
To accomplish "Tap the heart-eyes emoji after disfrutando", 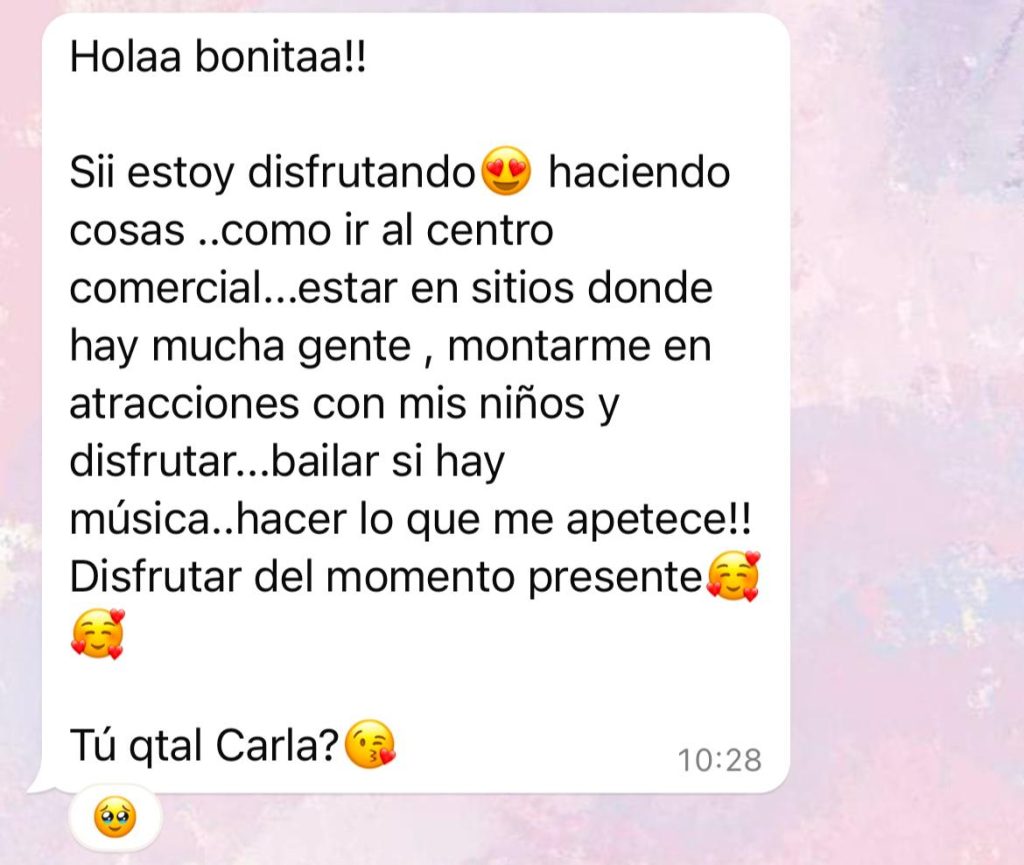I will pos(506,171).
